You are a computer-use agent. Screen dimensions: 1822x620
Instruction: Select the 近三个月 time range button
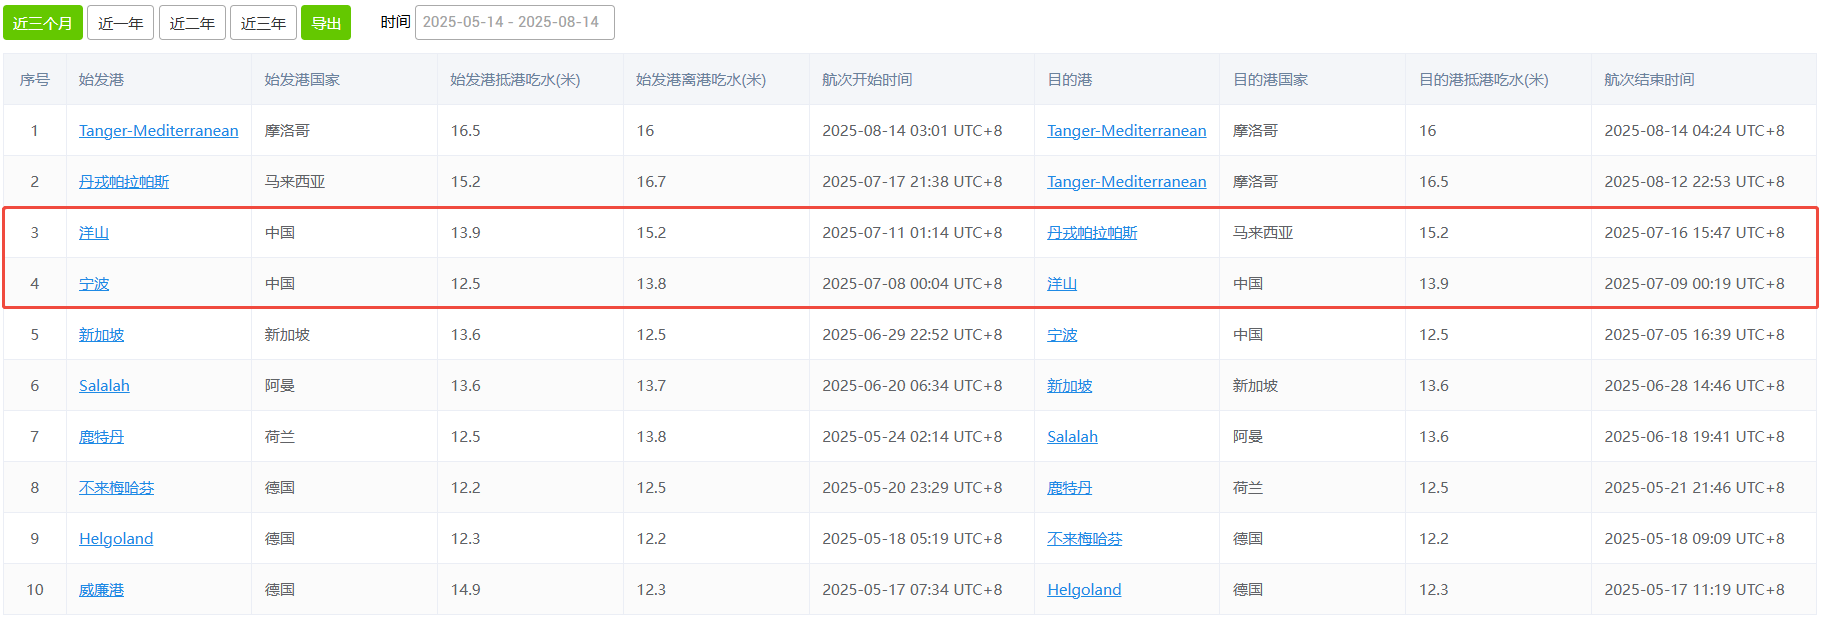(x=43, y=23)
